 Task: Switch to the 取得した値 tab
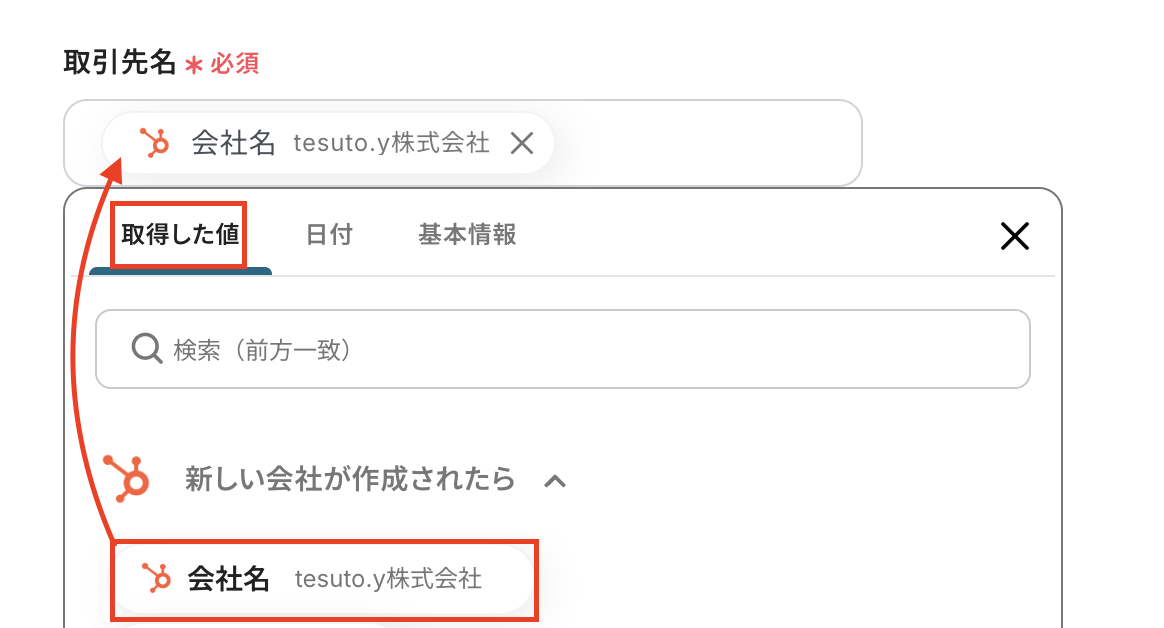coord(180,235)
